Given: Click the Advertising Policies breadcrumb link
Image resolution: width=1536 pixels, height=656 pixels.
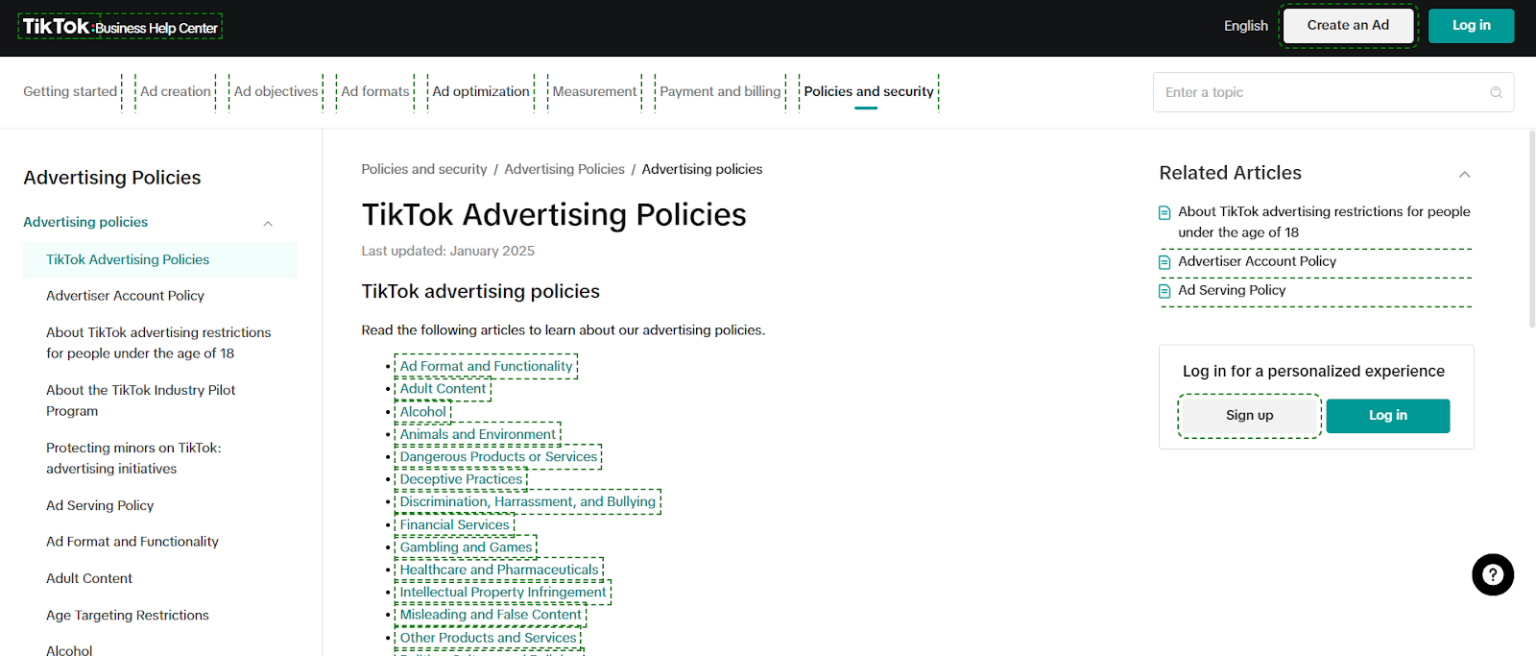Looking at the screenshot, I should tap(564, 170).
